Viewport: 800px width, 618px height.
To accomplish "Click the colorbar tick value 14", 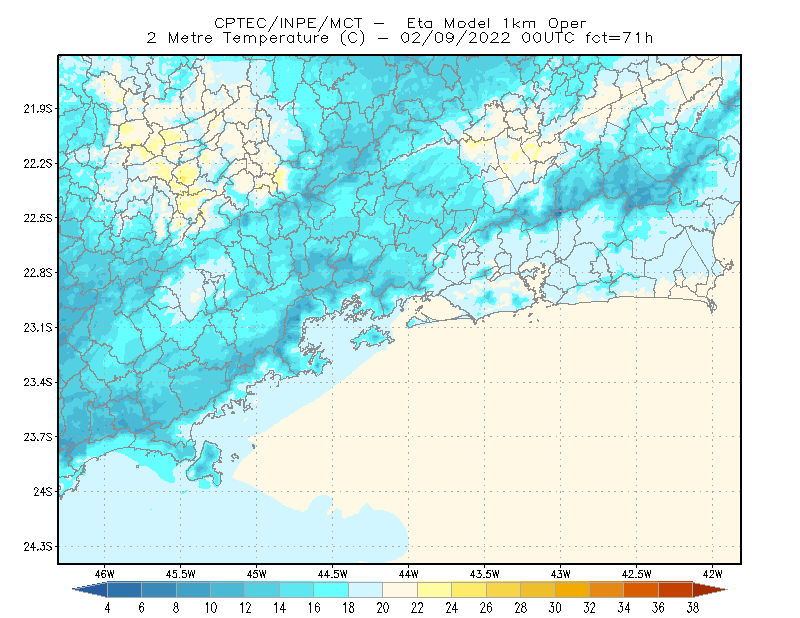I will point(280,608).
